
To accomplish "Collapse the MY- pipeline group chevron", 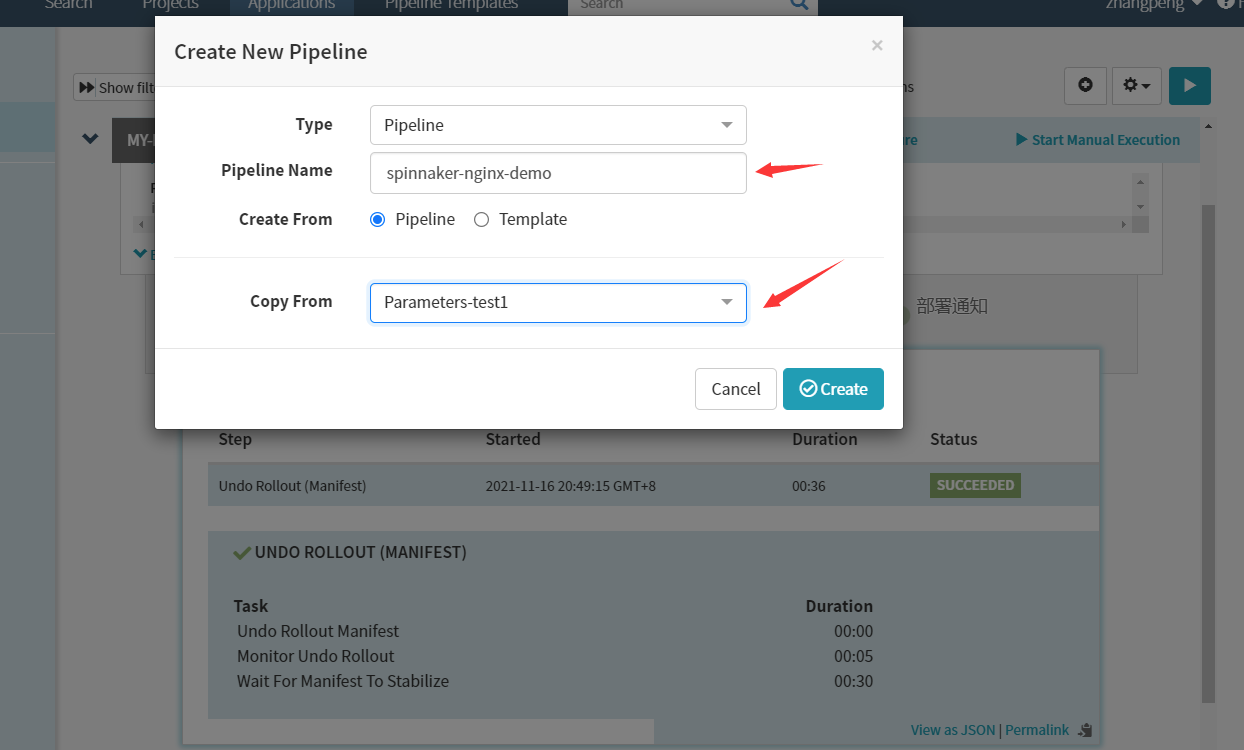I will point(91,140).
